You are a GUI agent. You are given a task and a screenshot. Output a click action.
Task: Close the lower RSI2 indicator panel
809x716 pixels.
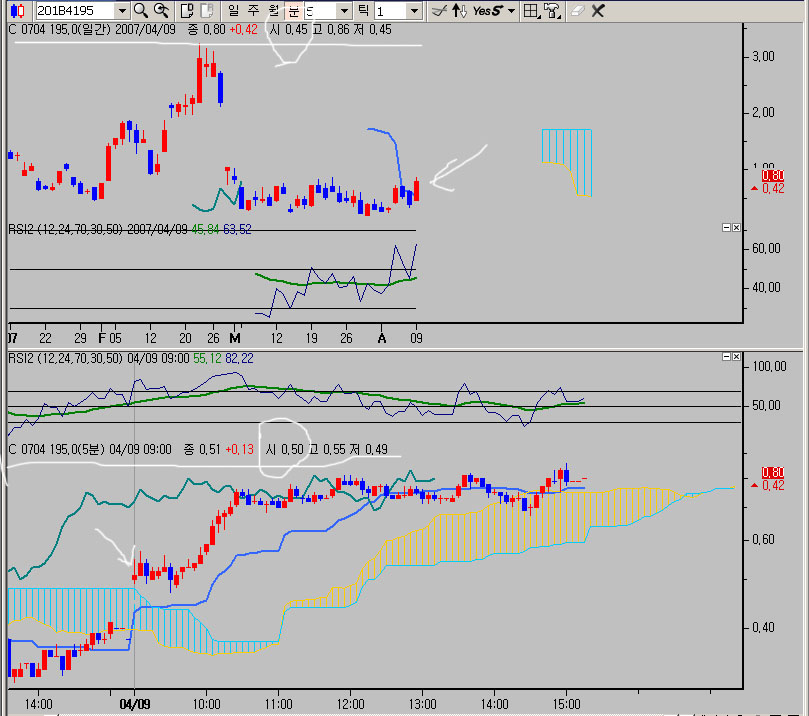(736, 357)
